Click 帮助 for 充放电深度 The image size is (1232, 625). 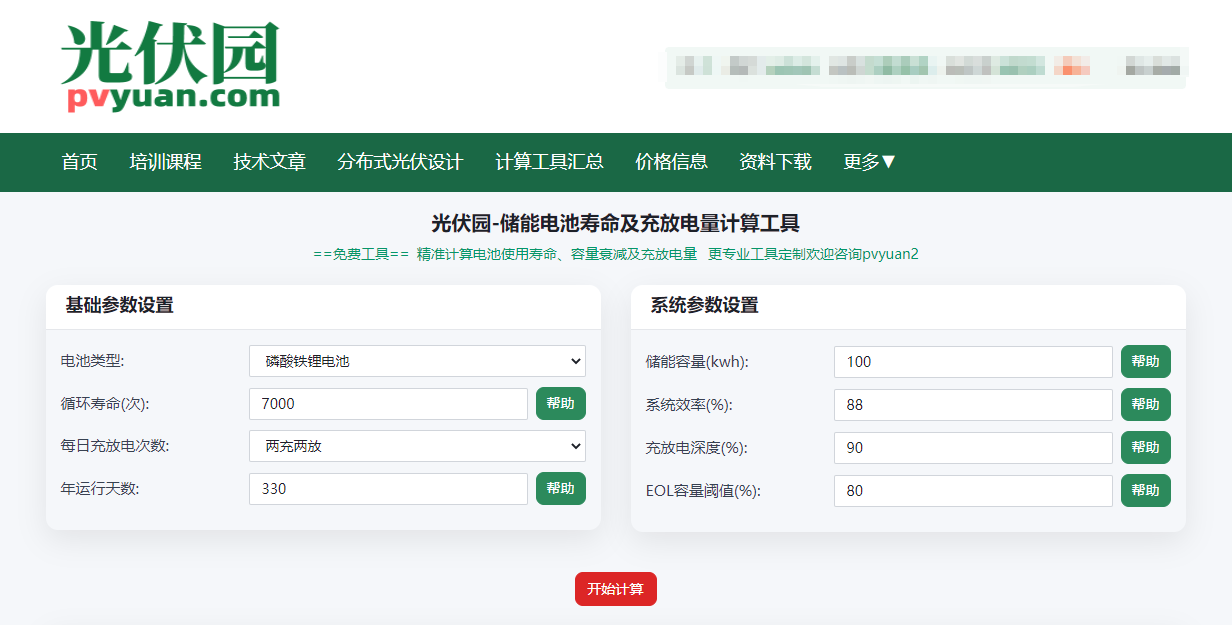pos(1145,448)
